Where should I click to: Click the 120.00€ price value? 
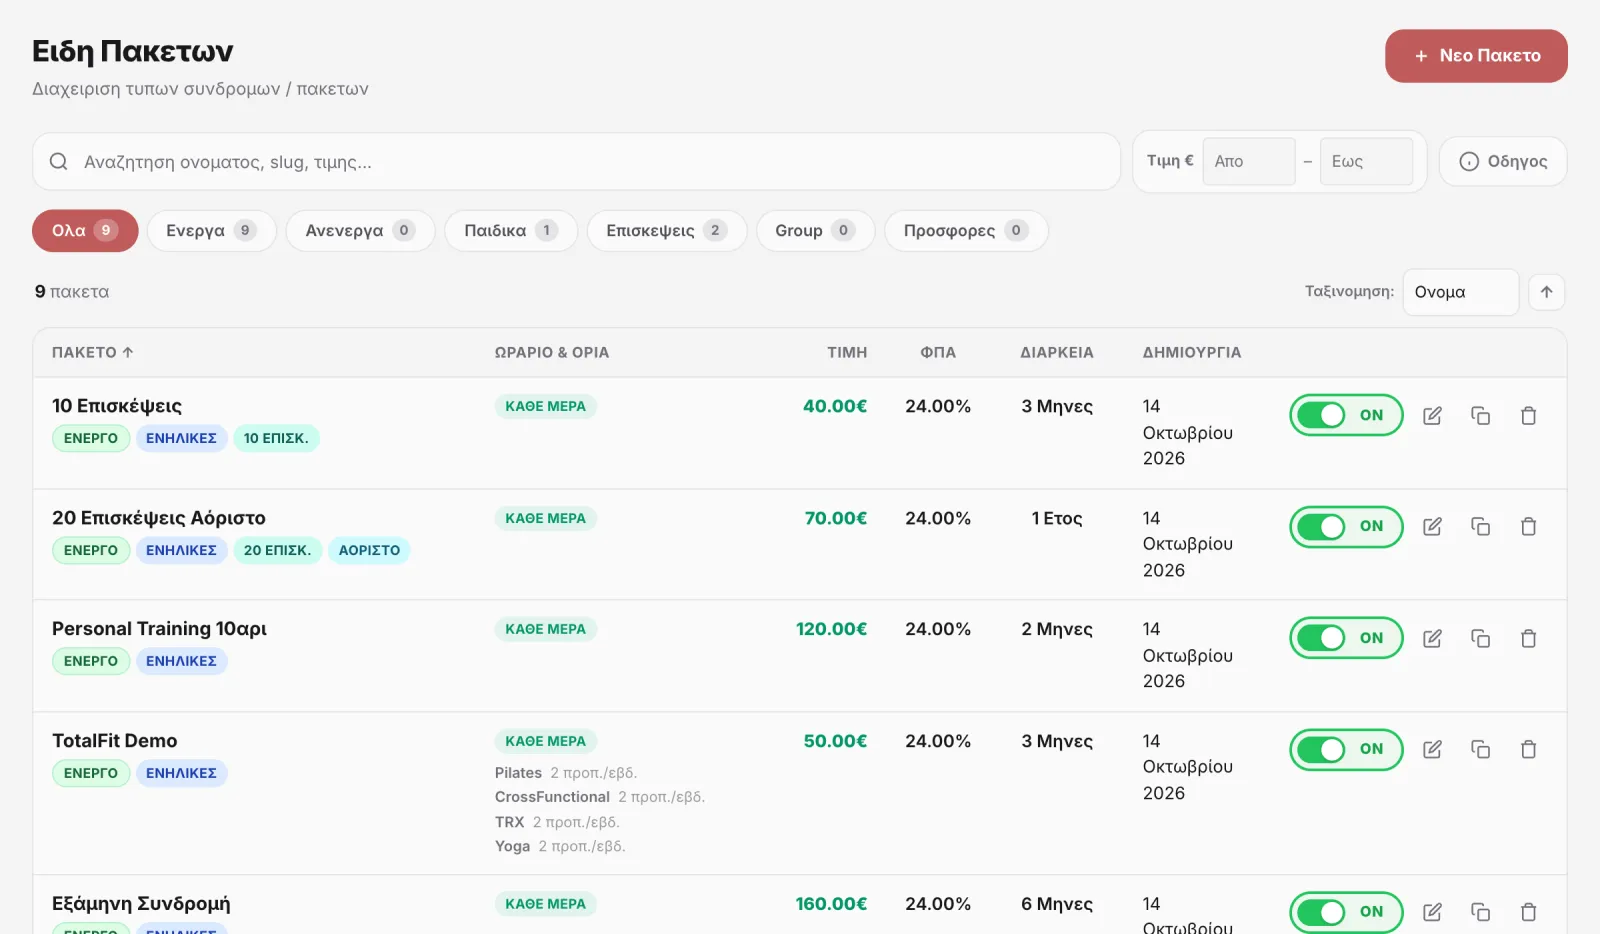click(x=831, y=629)
